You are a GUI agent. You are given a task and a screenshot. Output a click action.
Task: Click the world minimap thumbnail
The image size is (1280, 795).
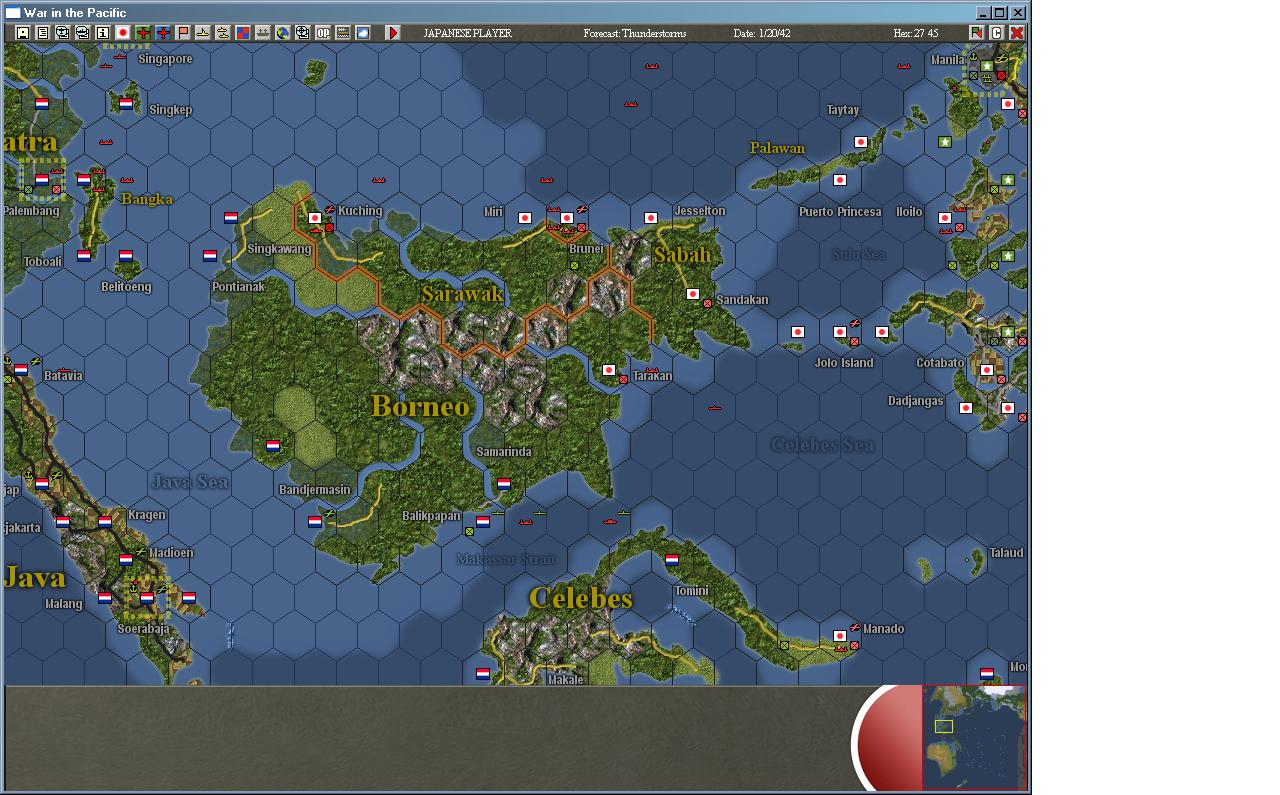coord(974,738)
